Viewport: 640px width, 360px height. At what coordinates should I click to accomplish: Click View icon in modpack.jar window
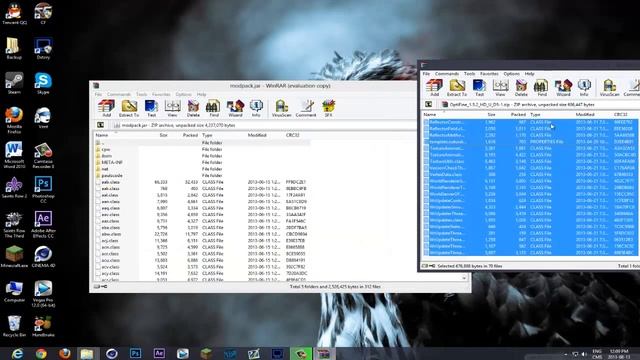point(172,108)
